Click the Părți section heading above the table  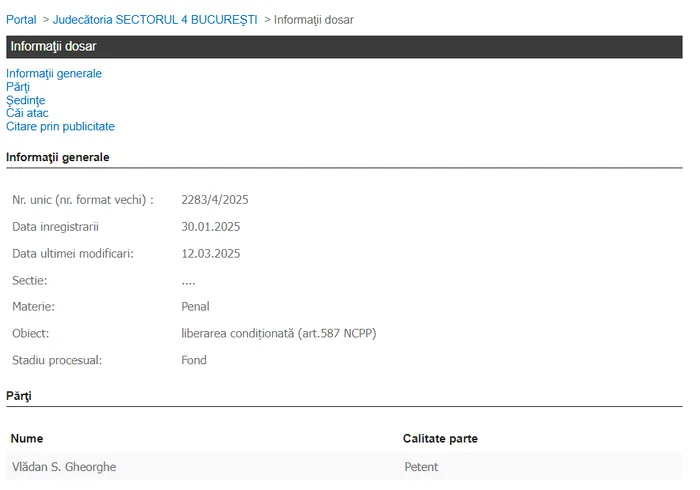click(19, 396)
